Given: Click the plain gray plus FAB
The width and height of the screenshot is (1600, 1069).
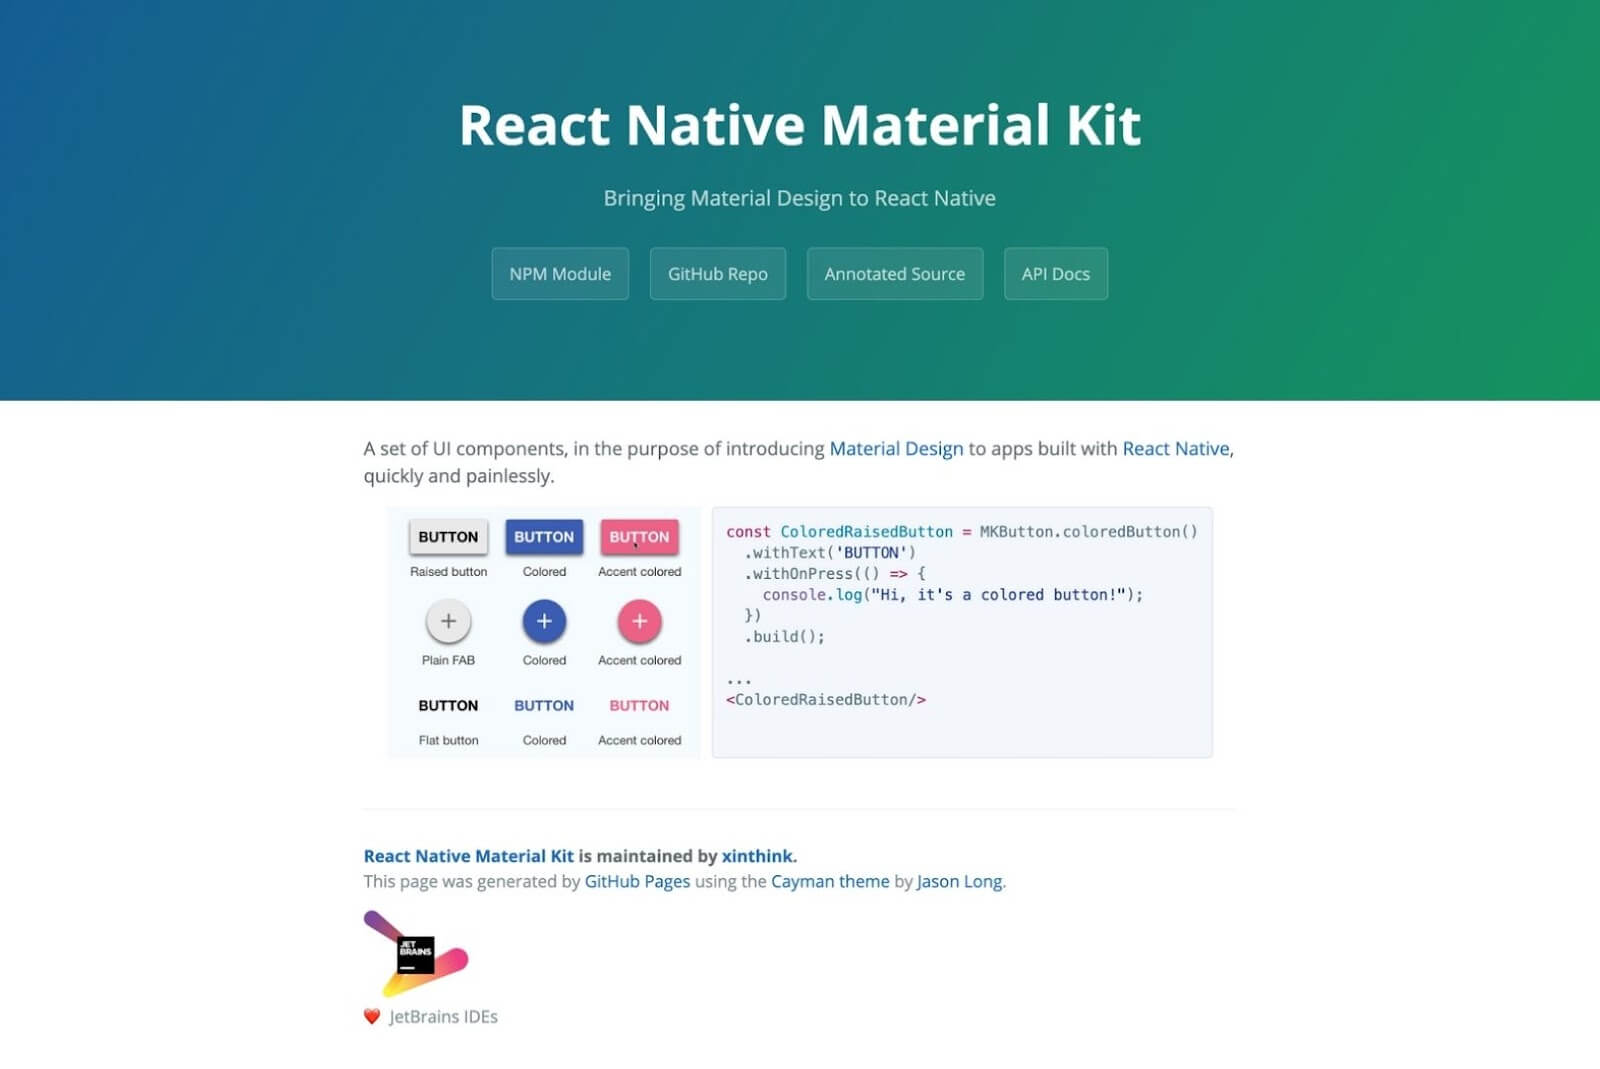Looking at the screenshot, I should [448, 621].
